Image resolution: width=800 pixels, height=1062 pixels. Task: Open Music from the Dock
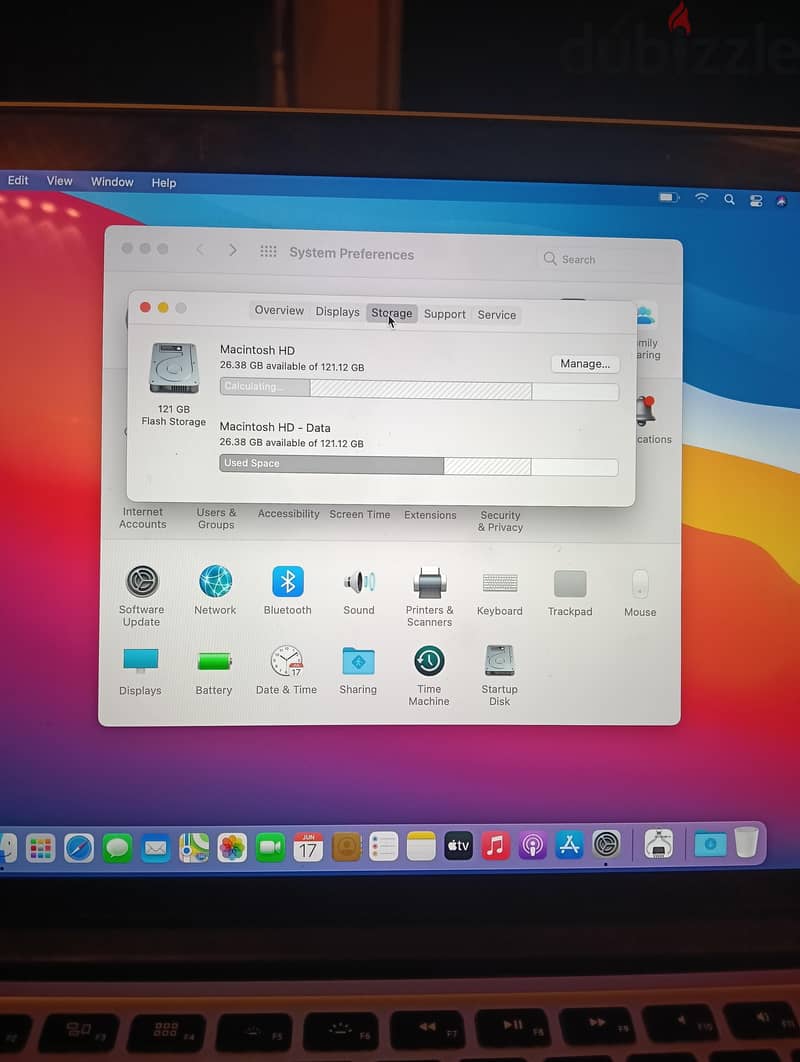[496, 846]
